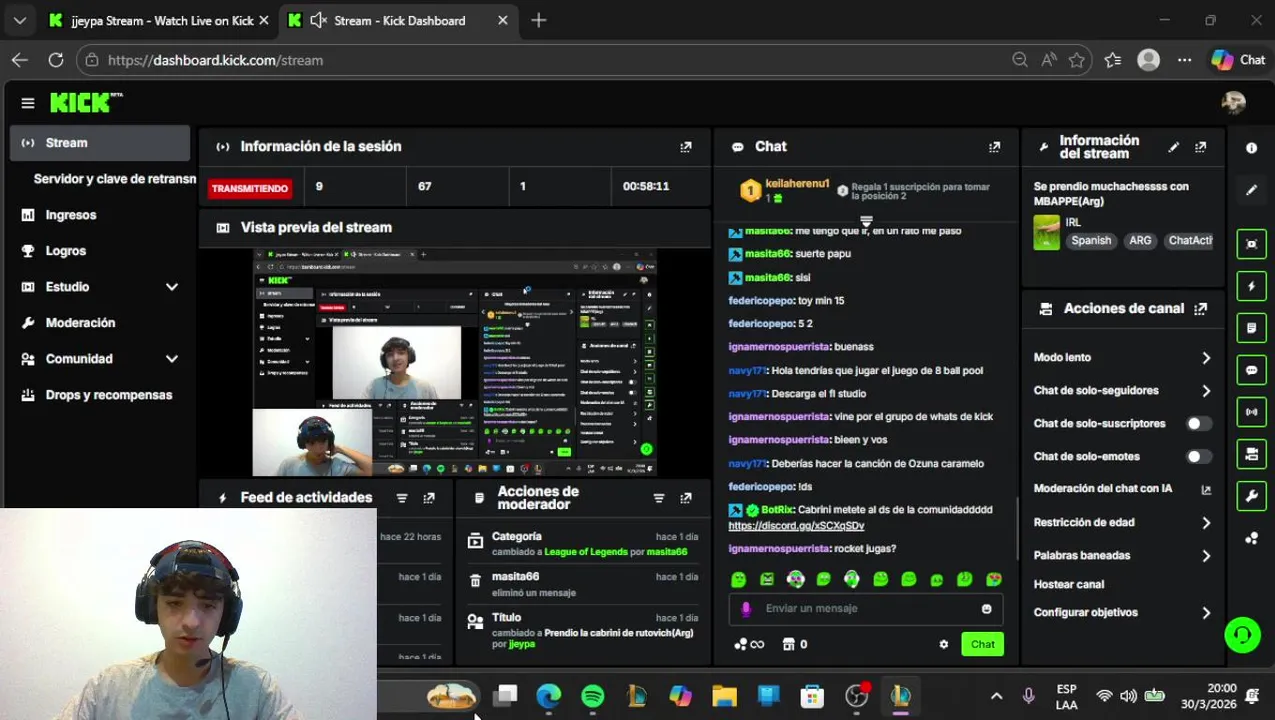Pop out the Feed de actividades panel
This screenshot has width=1275, height=720.
[x=429, y=498]
